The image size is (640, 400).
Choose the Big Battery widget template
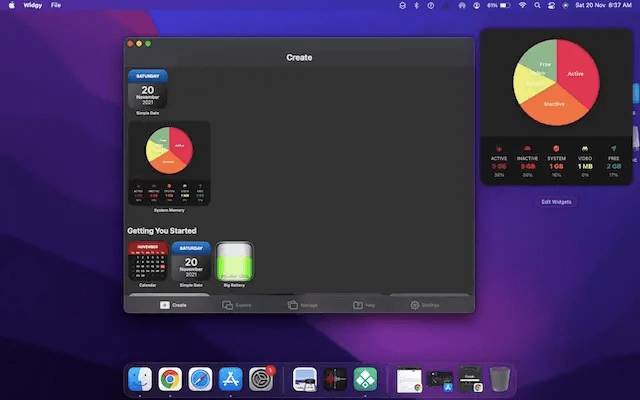pos(235,264)
